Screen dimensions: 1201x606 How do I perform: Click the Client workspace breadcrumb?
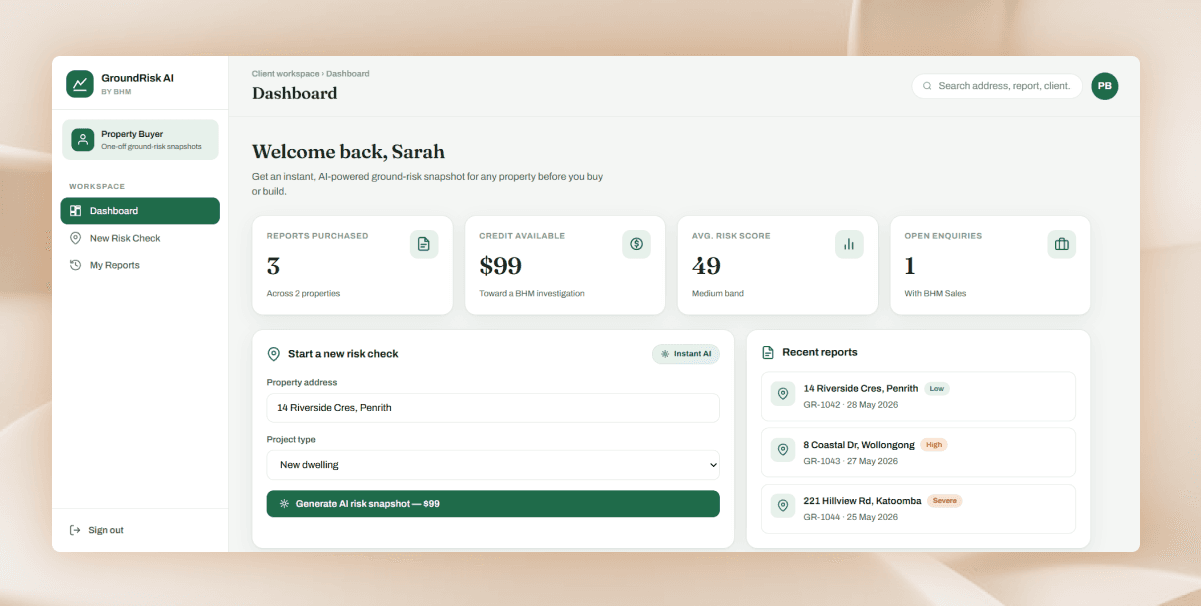click(286, 74)
